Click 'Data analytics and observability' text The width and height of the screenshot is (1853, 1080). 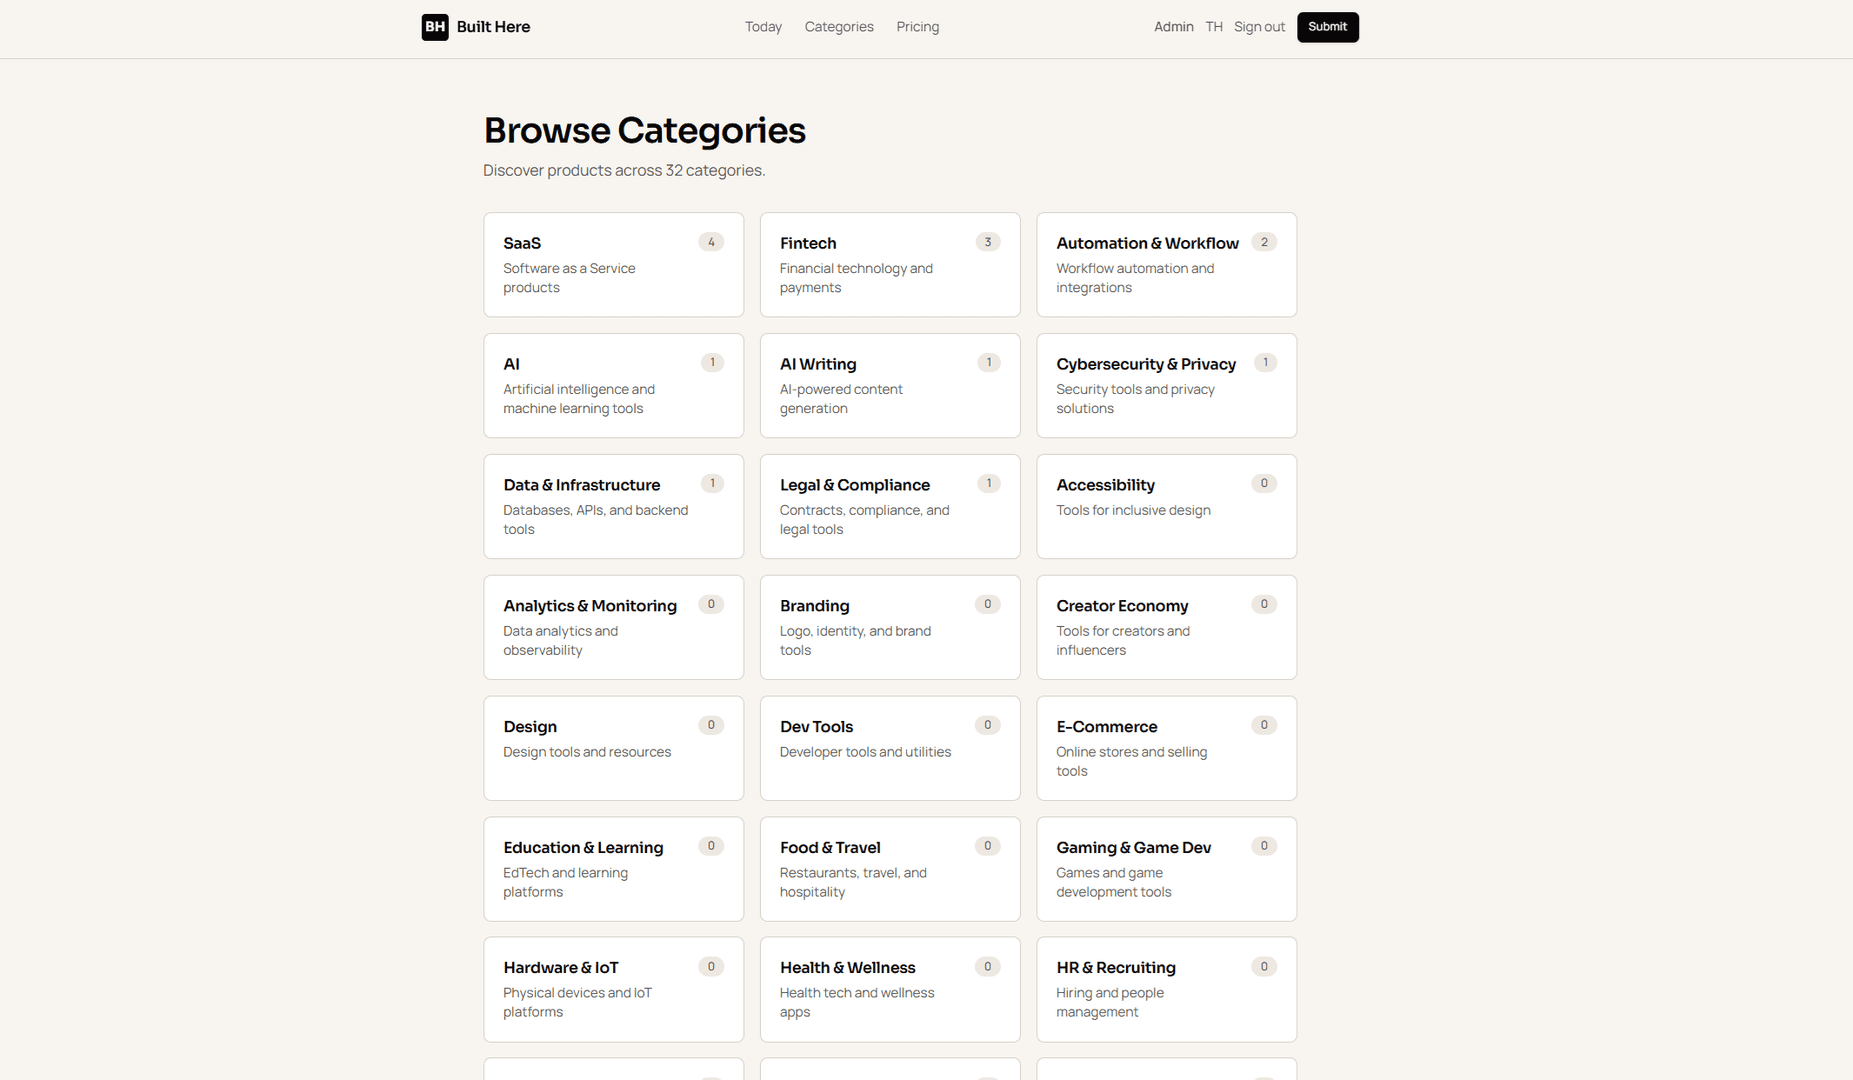click(561, 641)
